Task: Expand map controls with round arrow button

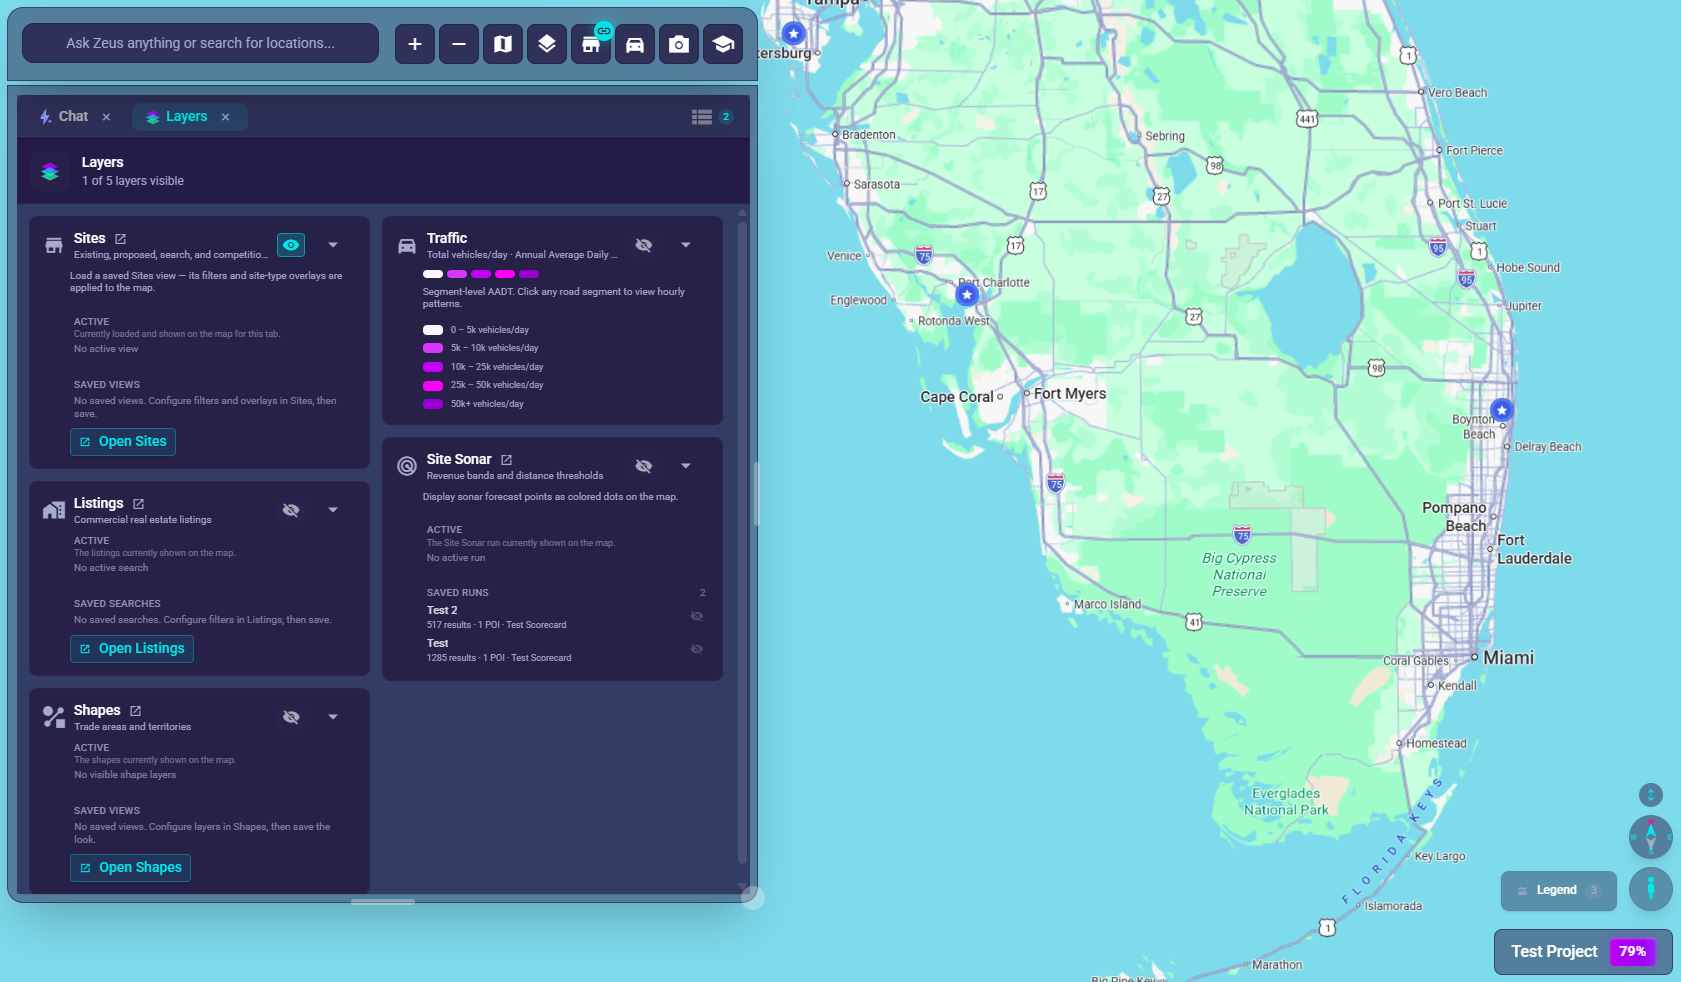Action: pos(1651,795)
